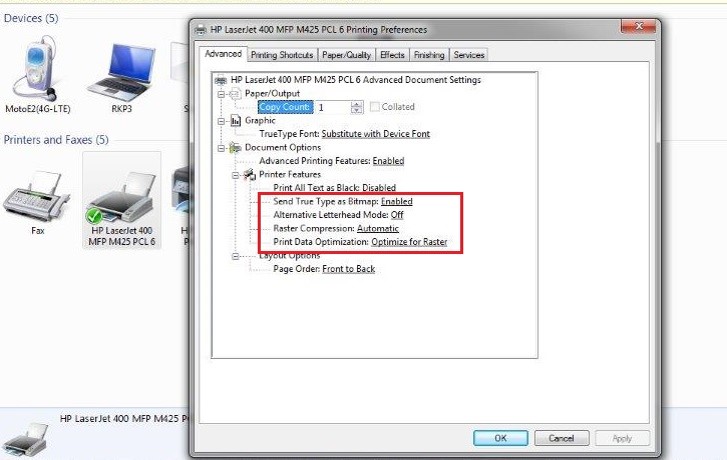This screenshot has height=460, width=727.
Task: Select the HP LaserJet 400 MFP M425 PCL 6 printer icon
Action: point(122,197)
